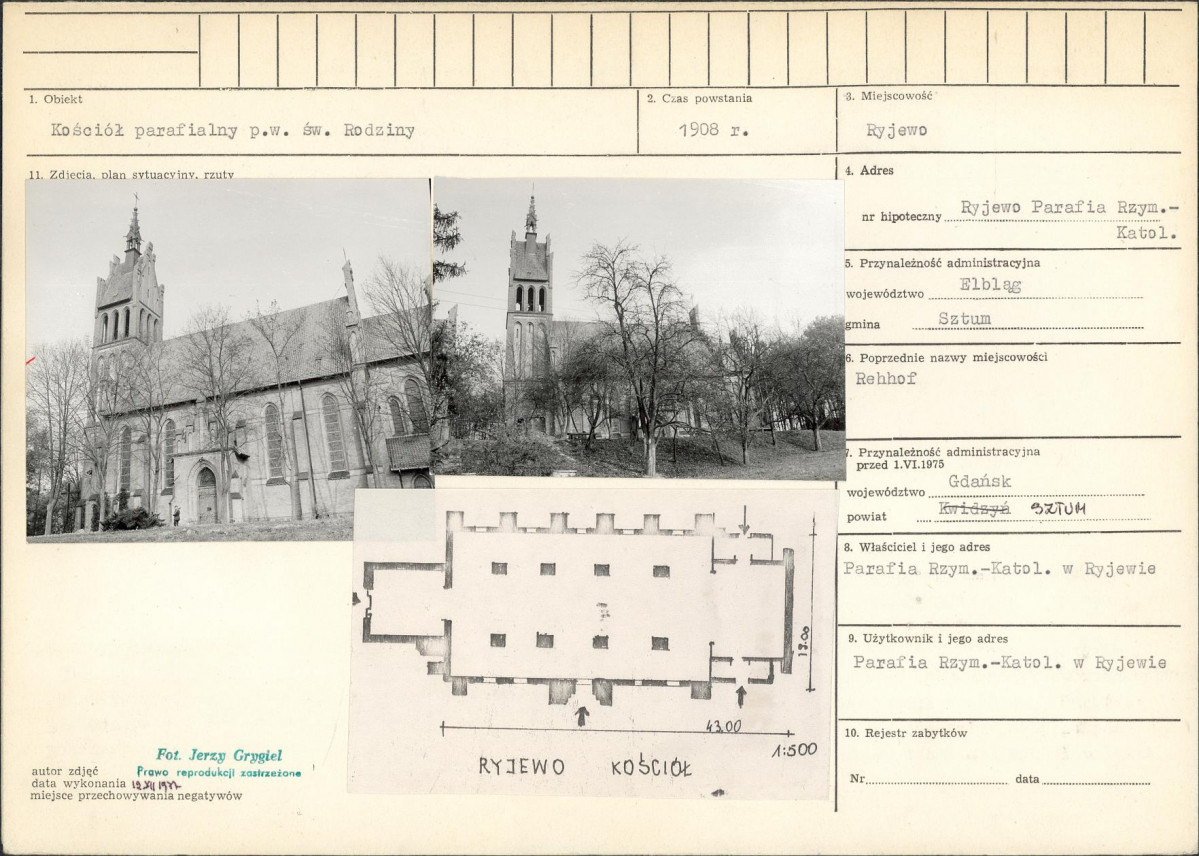Screen dimensions: 1199x856
Task: Click the '5. Przynależność administracyjna' heading
Action: click(942, 263)
